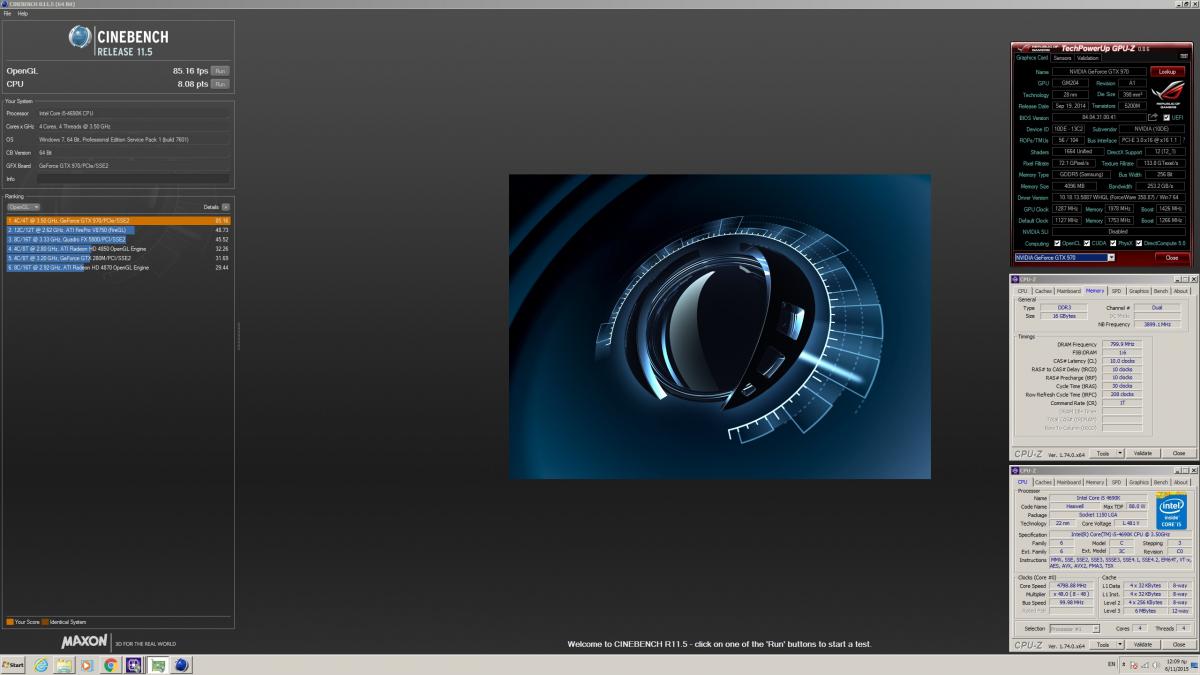Open Caches tab in lower CPU-Z window
This screenshot has width=1200, height=675.
point(1043,482)
